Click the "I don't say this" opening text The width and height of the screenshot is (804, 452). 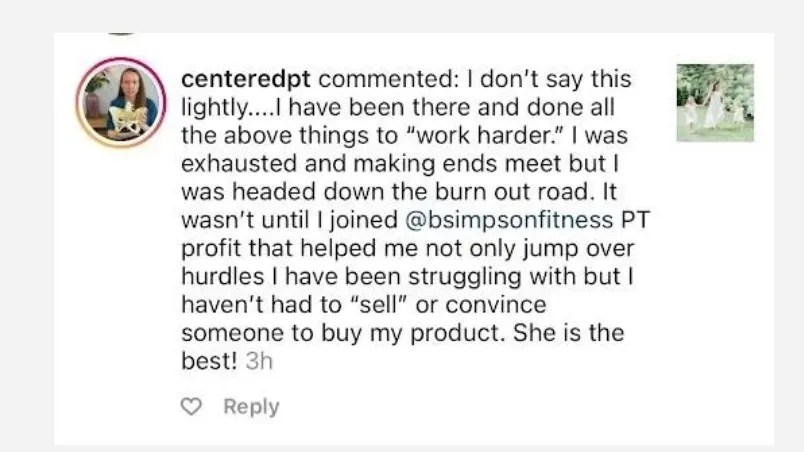[x=549, y=79]
